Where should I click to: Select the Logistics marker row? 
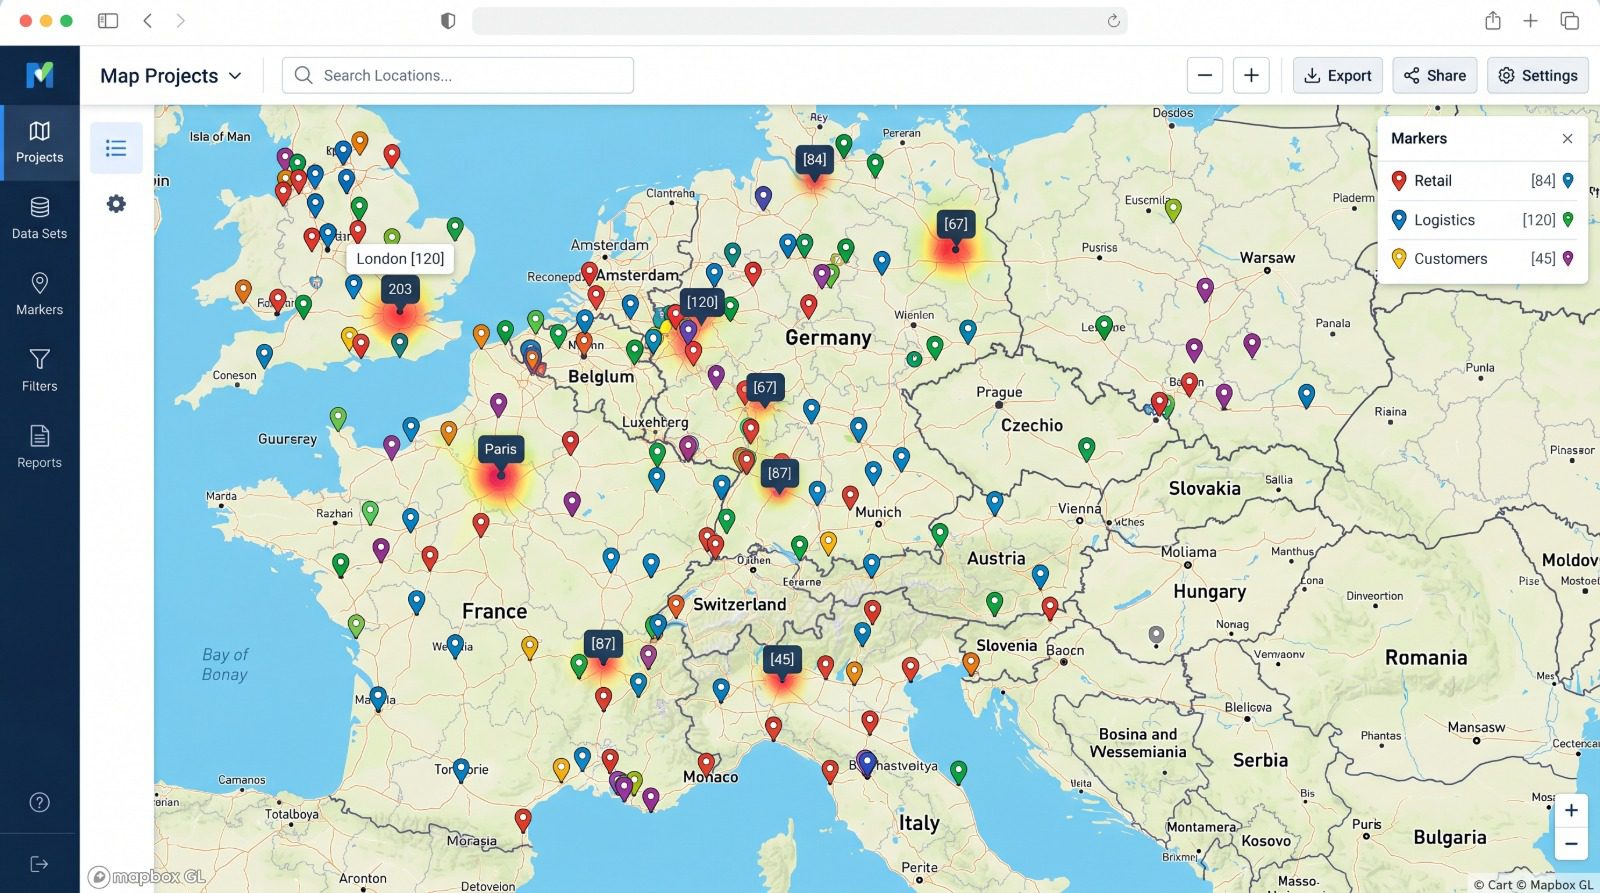point(1482,220)
